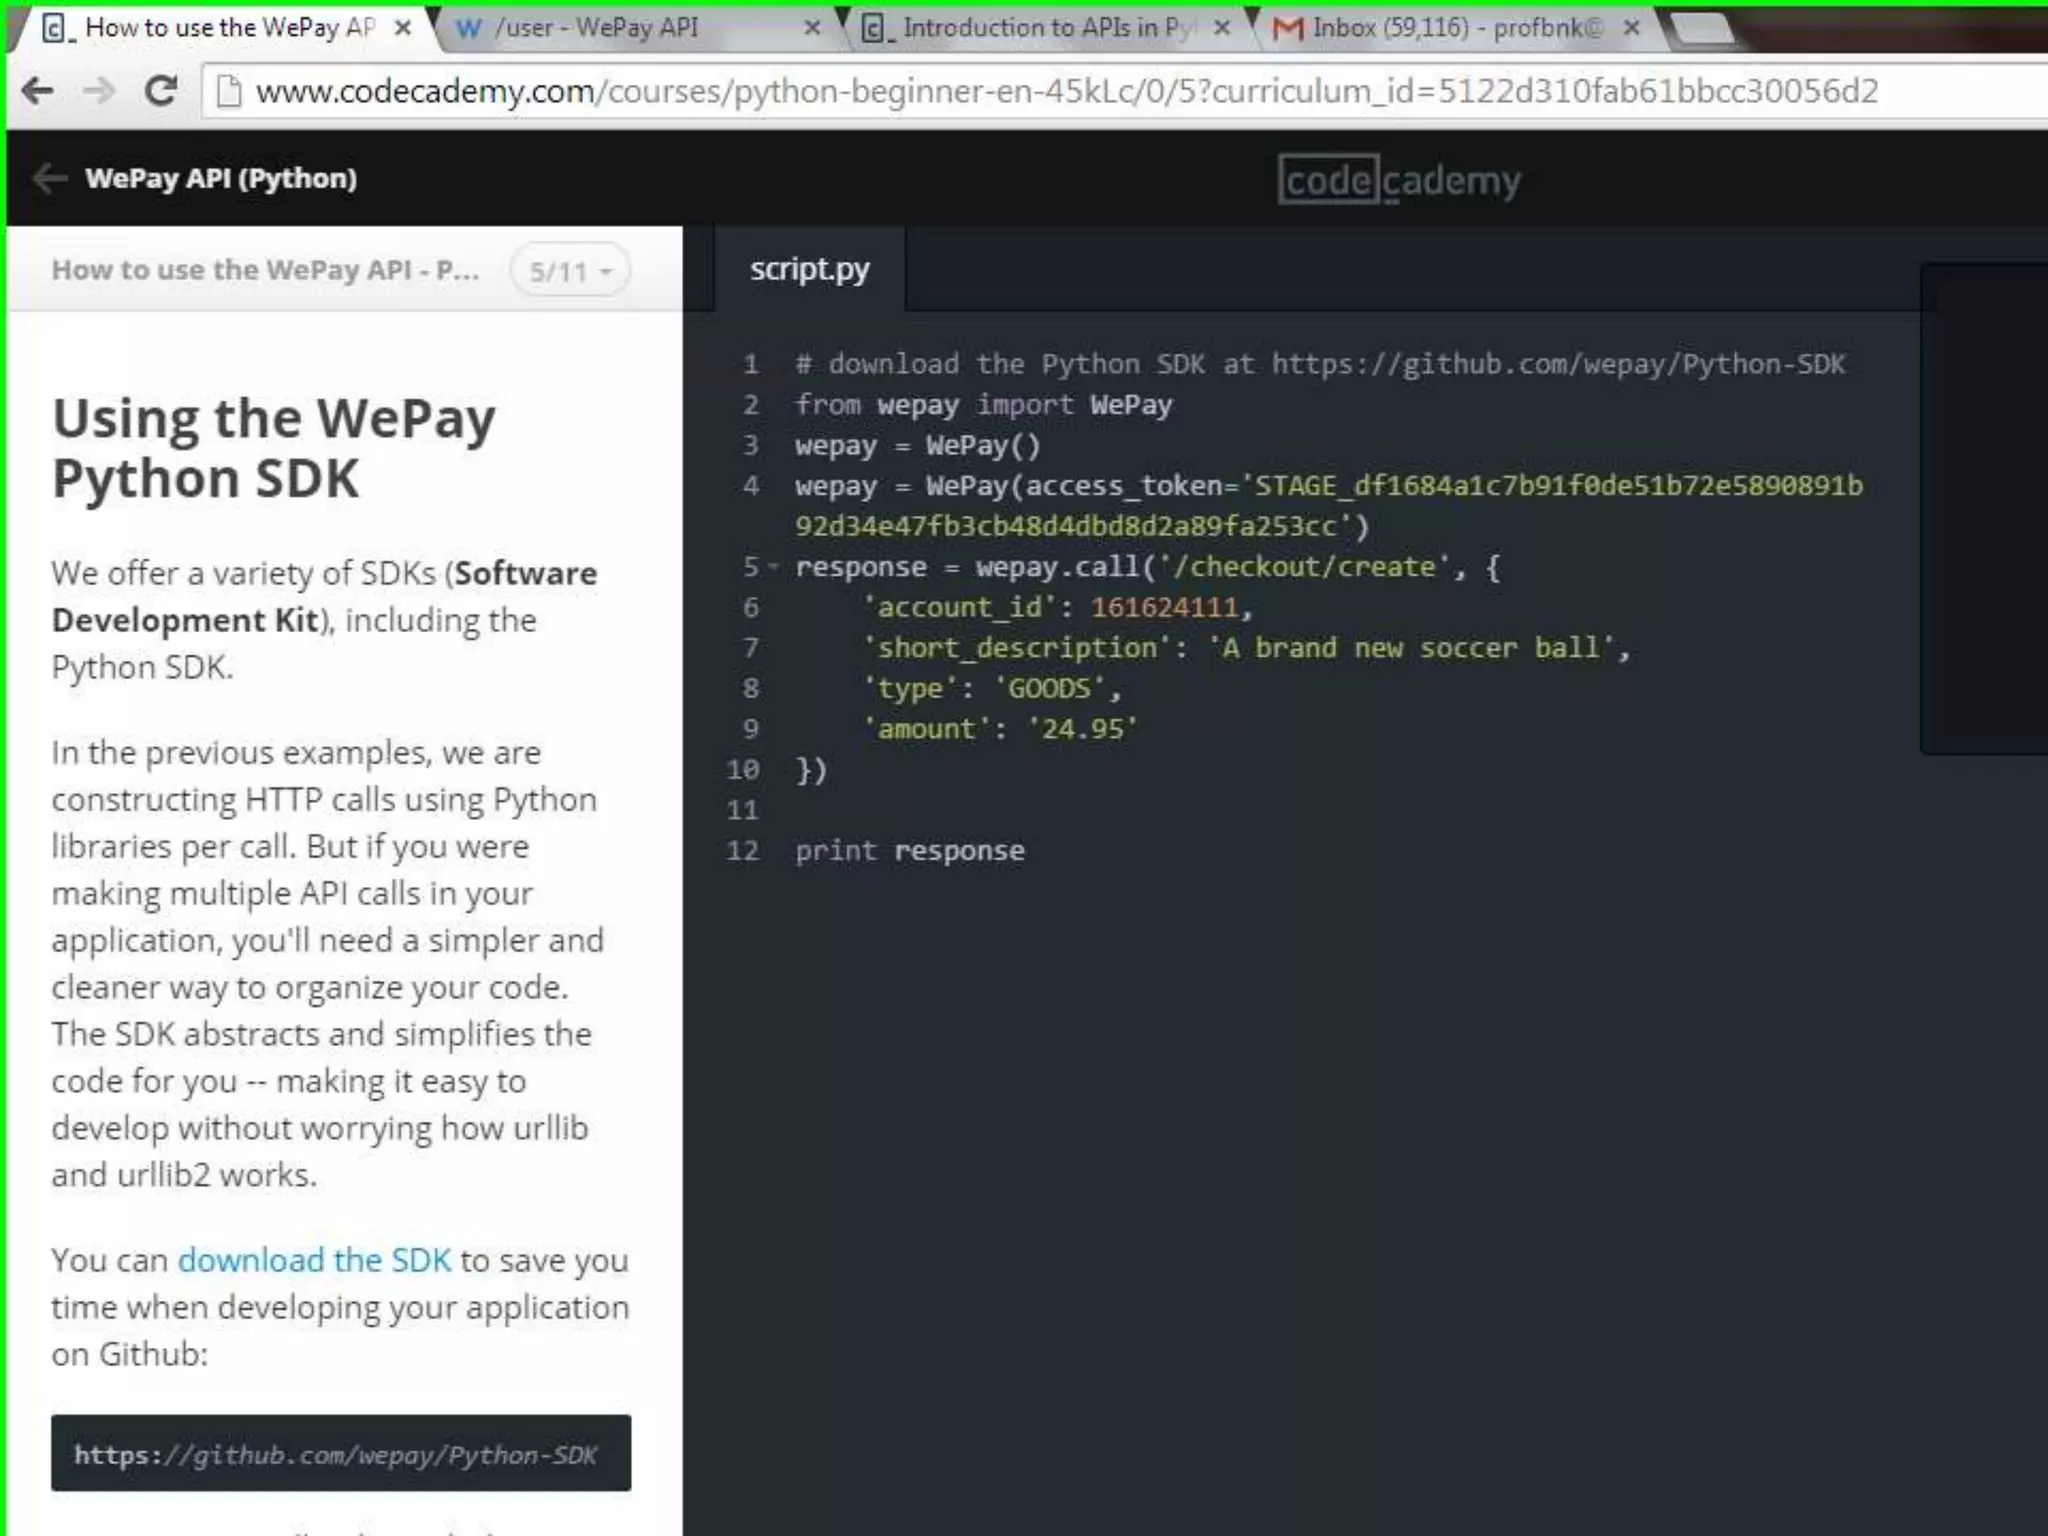Click the access_token string on line 4
Viewport: 2048px width, 1536px height.
(x=1329, y=506)
